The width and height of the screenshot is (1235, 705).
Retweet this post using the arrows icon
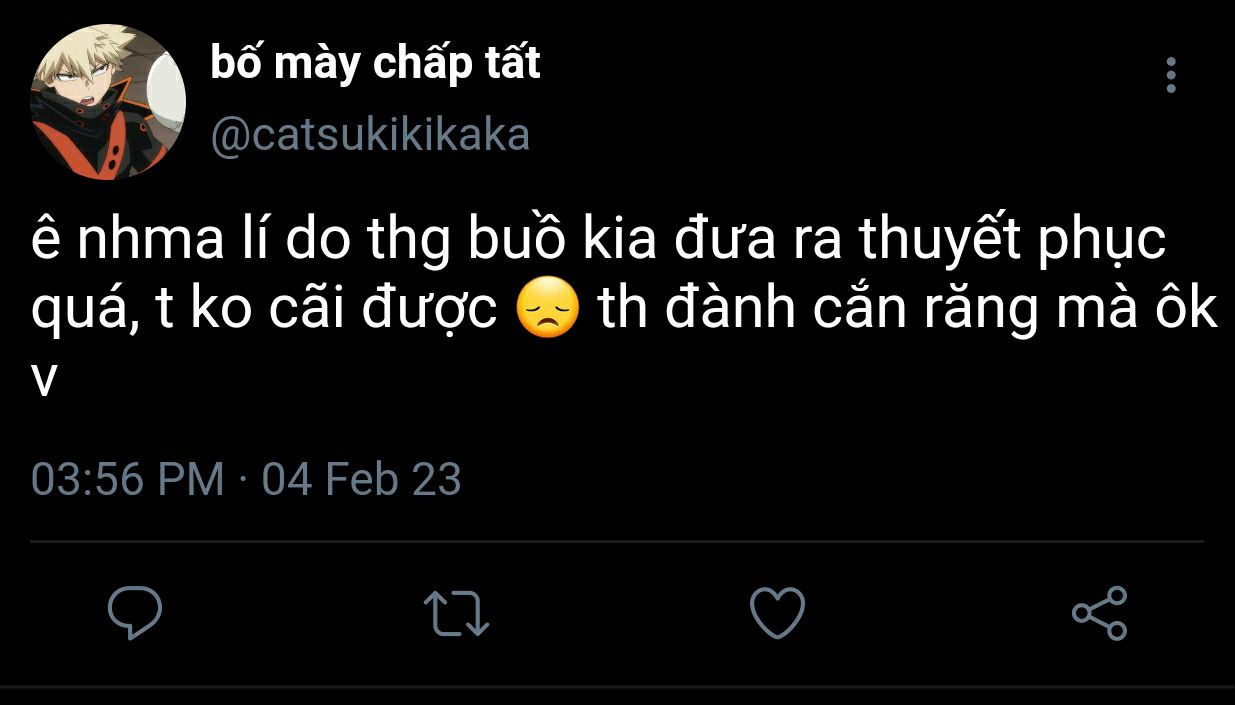pos(456,612)
